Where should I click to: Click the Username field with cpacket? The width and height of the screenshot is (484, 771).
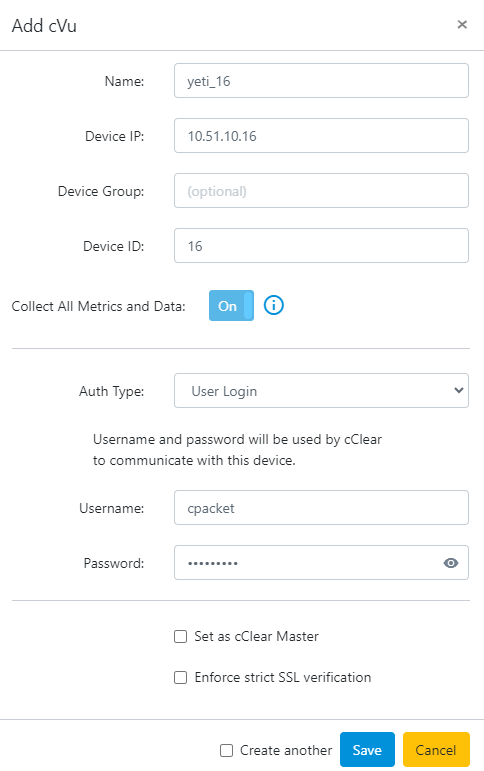pyautogui.click(x=321, y=508)
